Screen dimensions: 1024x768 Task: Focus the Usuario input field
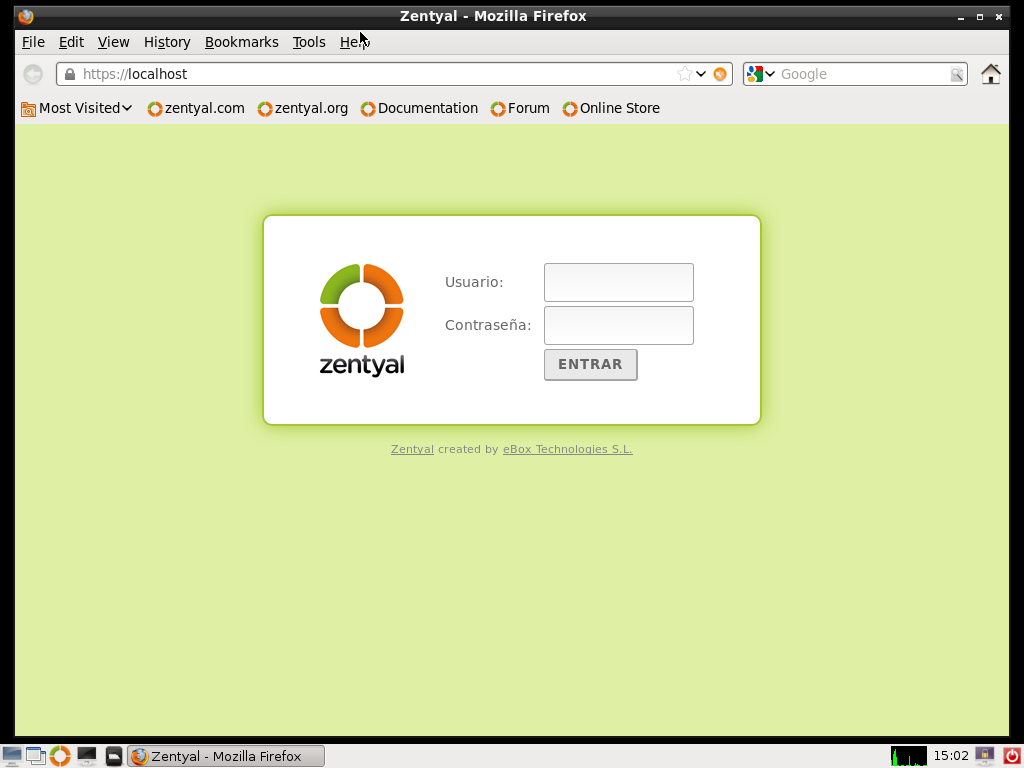click(618, 282)
